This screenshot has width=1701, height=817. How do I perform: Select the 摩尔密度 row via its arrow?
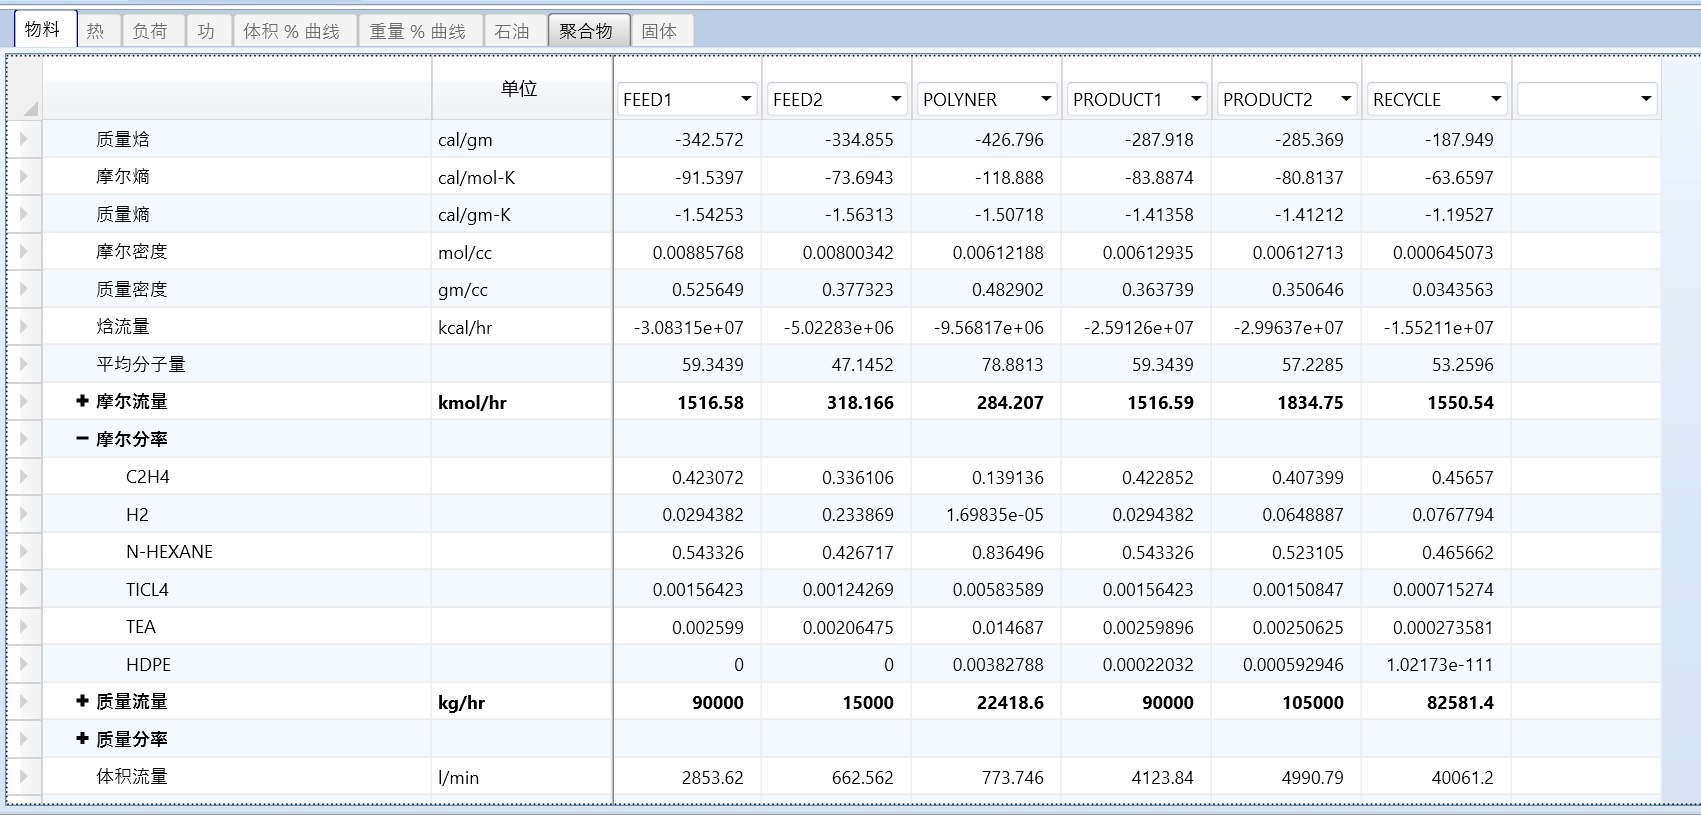(24, 251)
